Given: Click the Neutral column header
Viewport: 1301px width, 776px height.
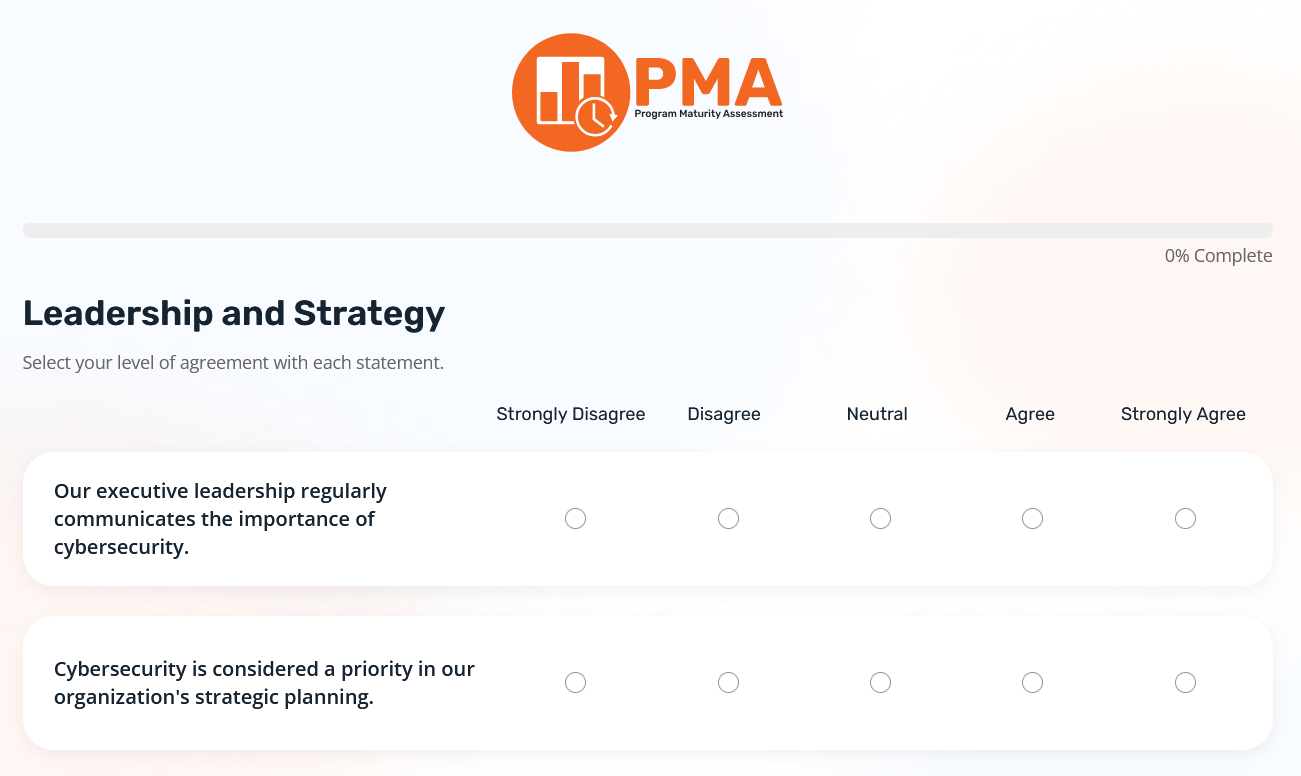Looking at the screenshot, I should pos(877,413).
